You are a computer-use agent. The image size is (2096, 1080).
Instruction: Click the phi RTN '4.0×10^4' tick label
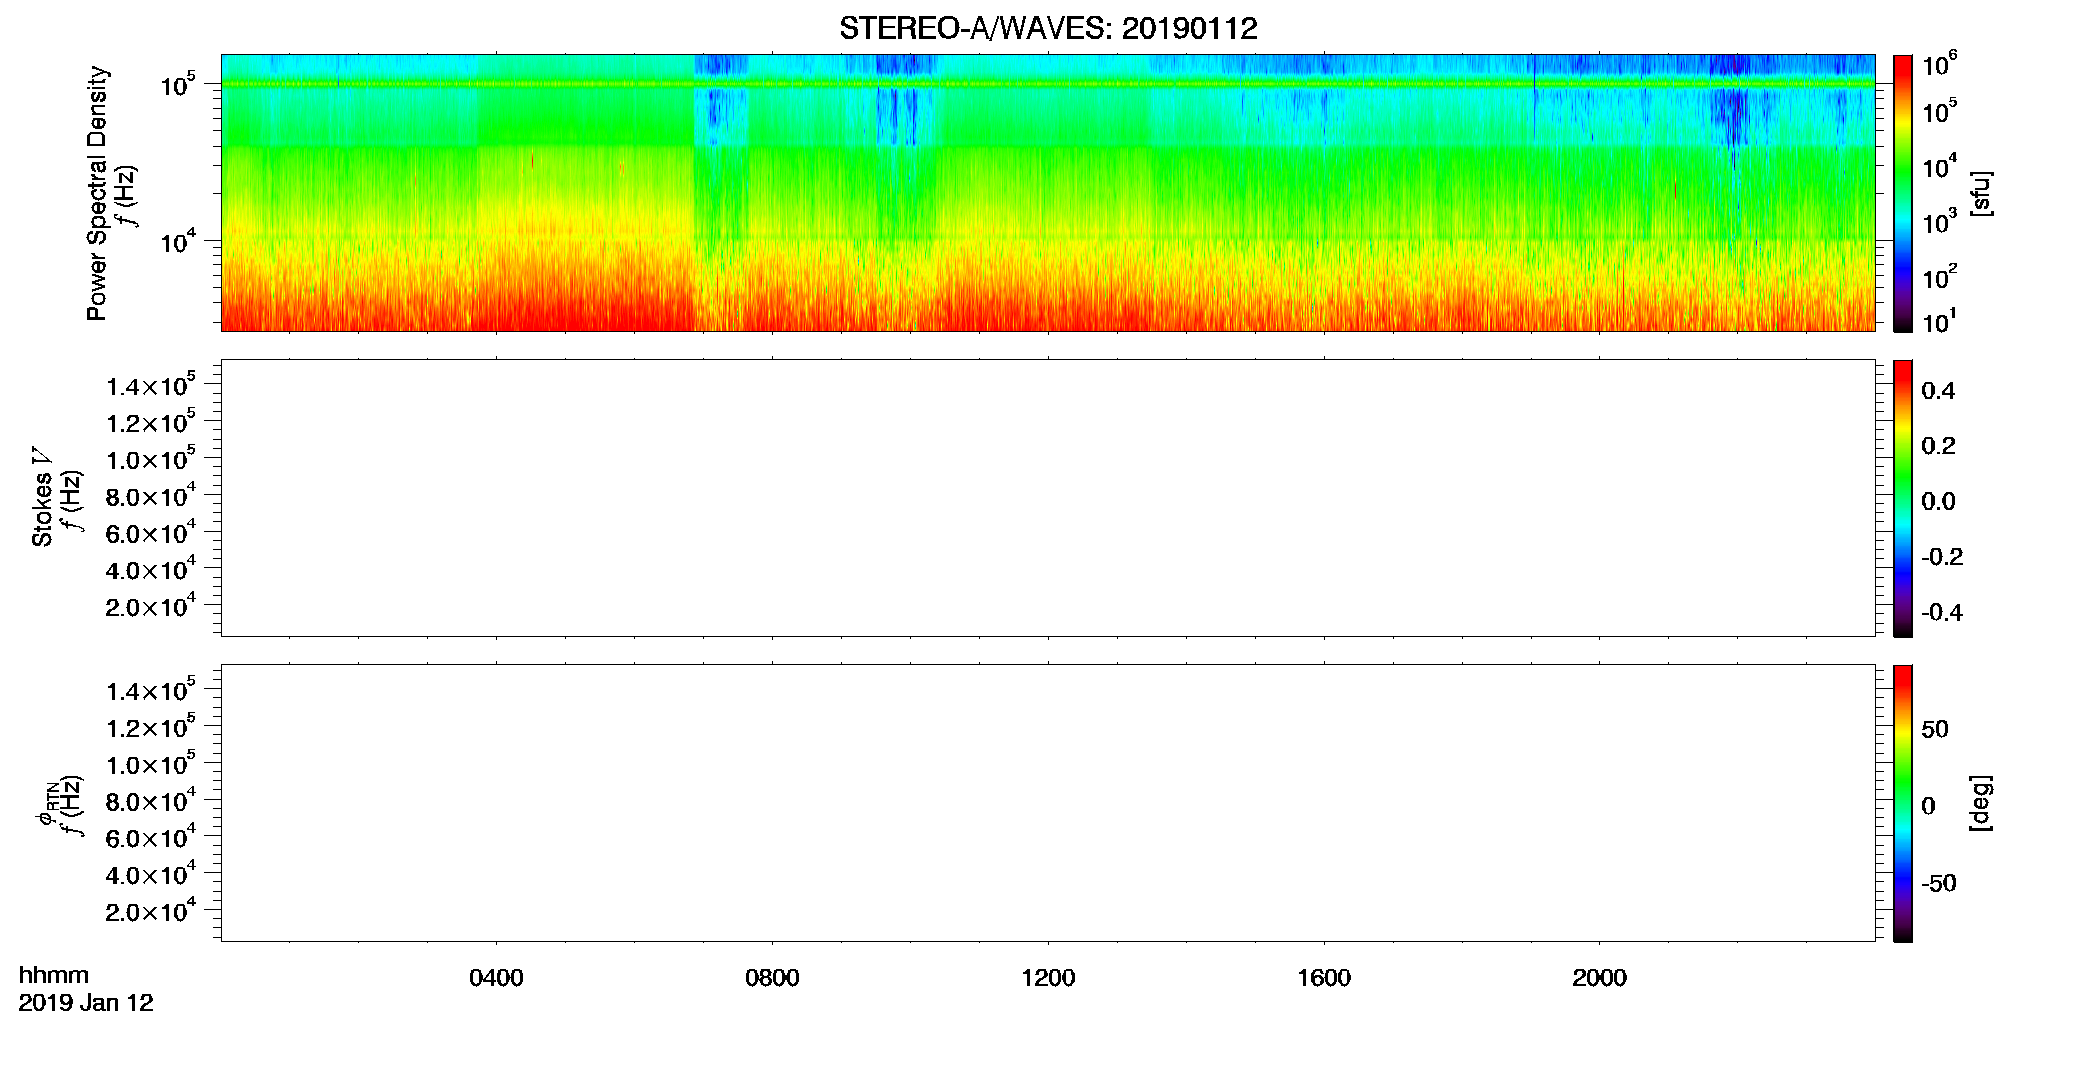coord(151,874)
